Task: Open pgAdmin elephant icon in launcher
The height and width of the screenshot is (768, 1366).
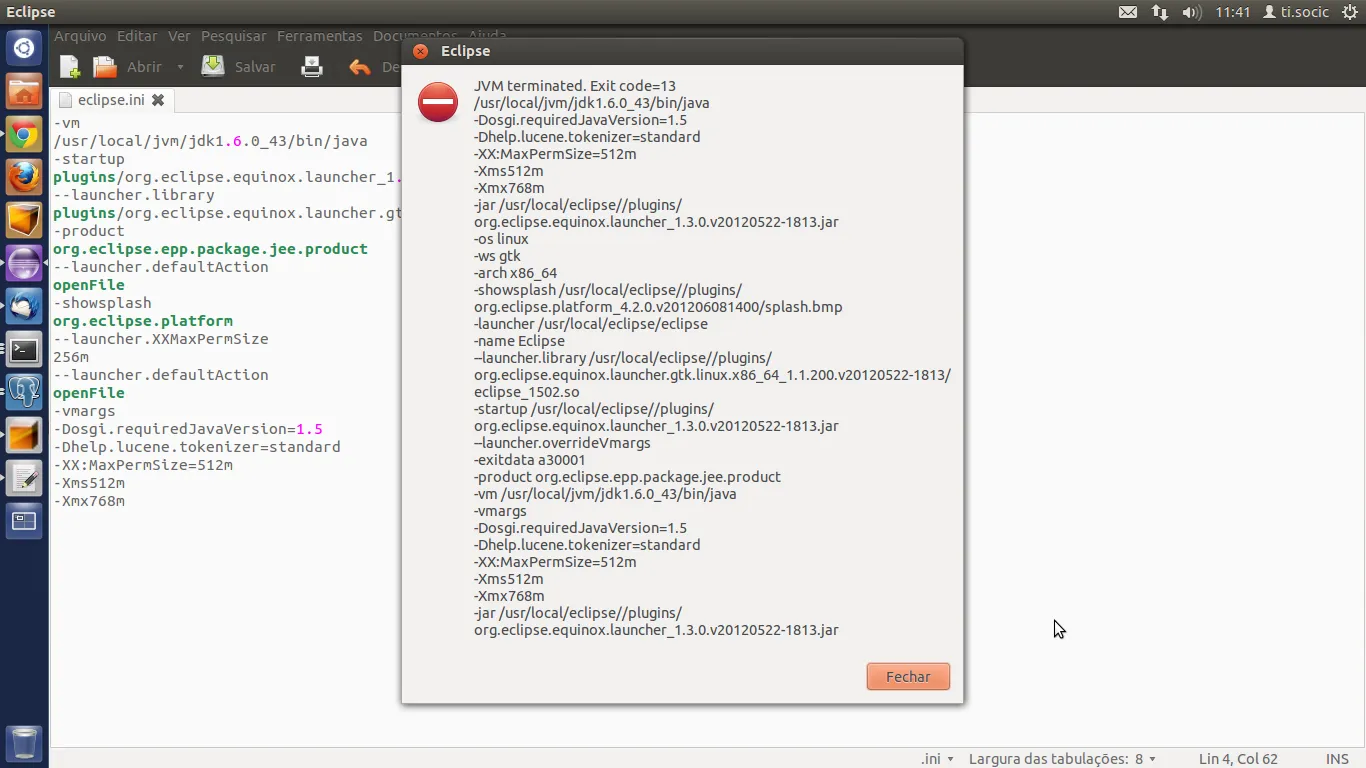Action: (x=24, y=393)
